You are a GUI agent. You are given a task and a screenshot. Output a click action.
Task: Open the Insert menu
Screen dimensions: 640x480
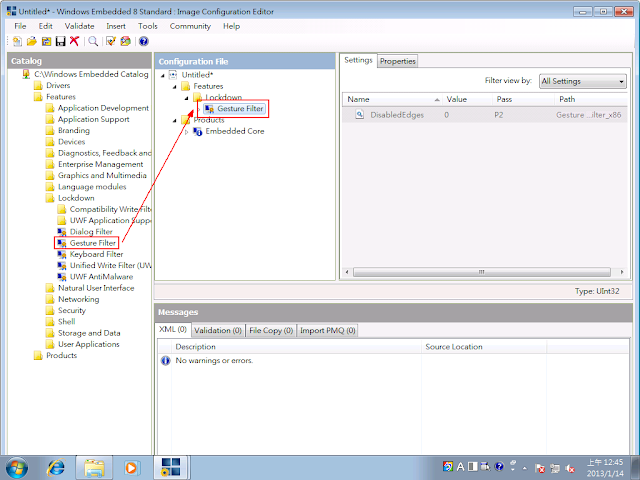(116, 26)
